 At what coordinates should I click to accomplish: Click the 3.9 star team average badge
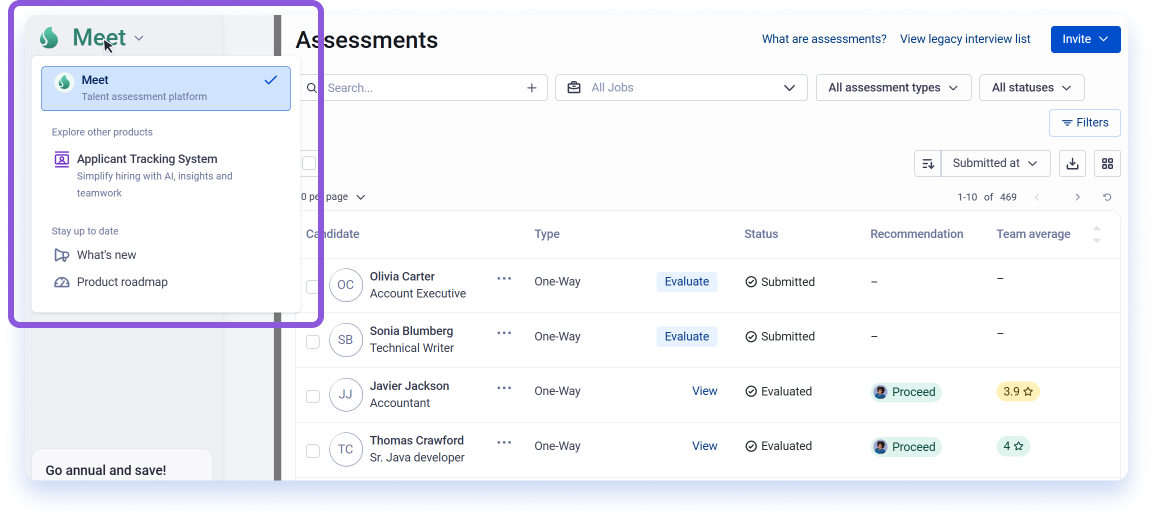[x=1018, y=391]
